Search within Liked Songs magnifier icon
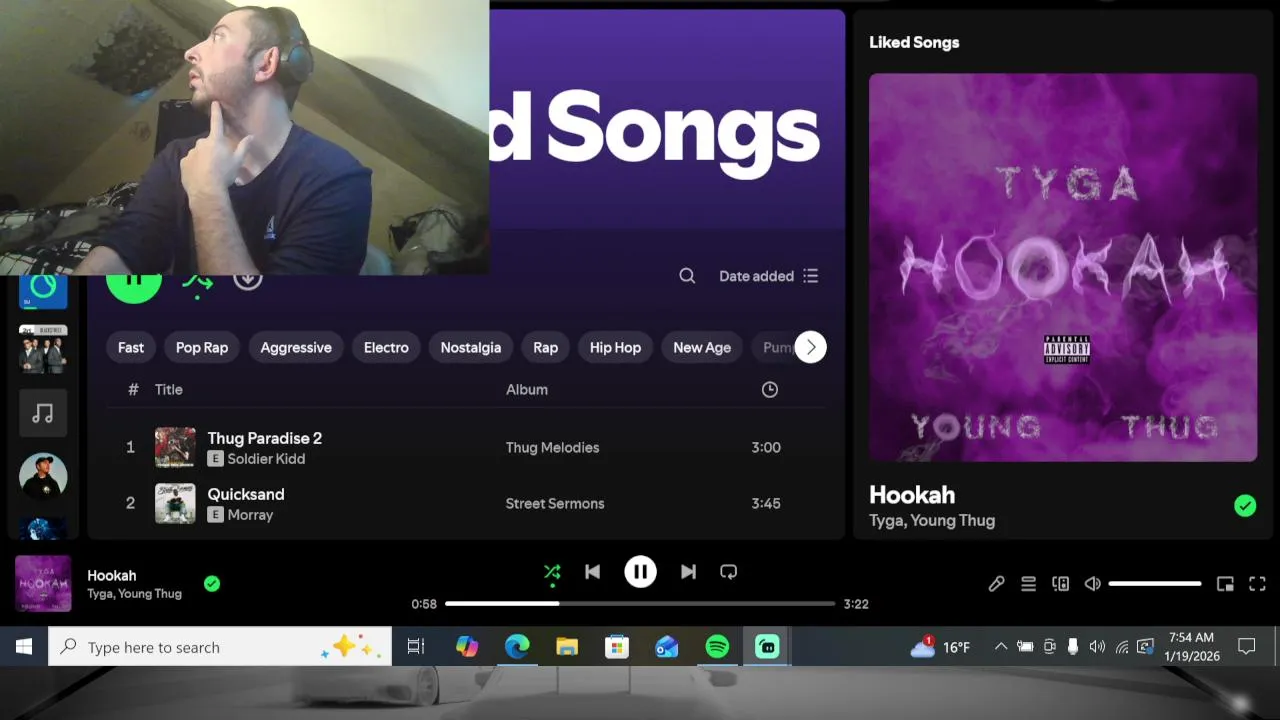The width and height of the screenshot is (1280, 720). [687, 276]
